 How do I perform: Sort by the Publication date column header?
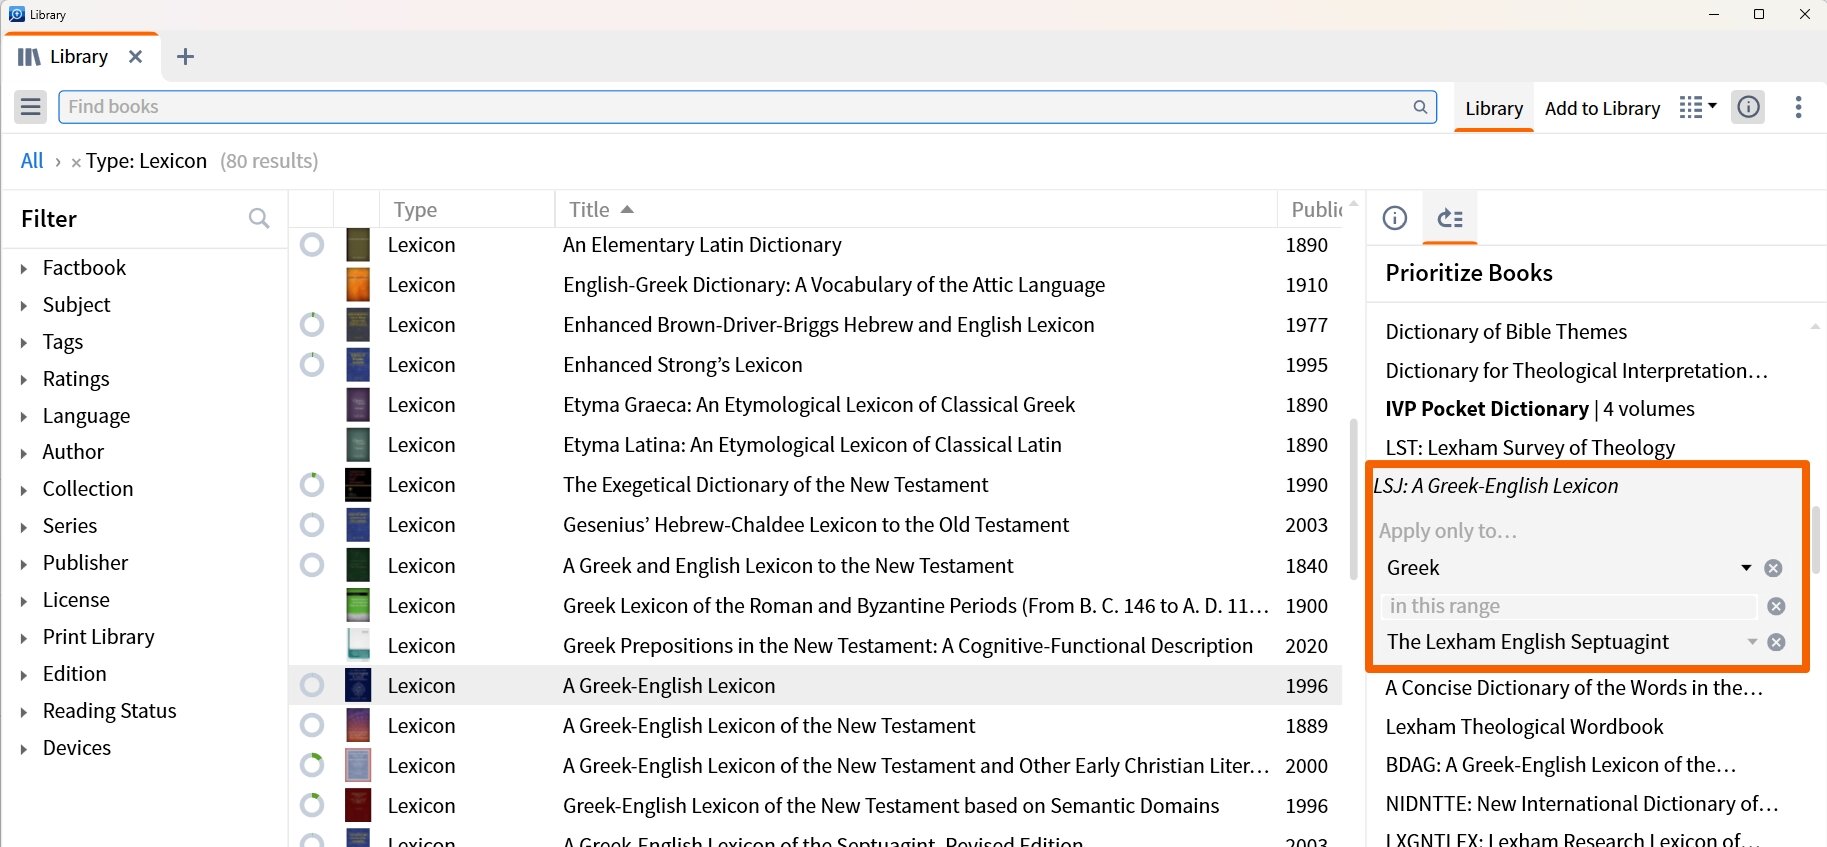click(x=1316, y=209)
